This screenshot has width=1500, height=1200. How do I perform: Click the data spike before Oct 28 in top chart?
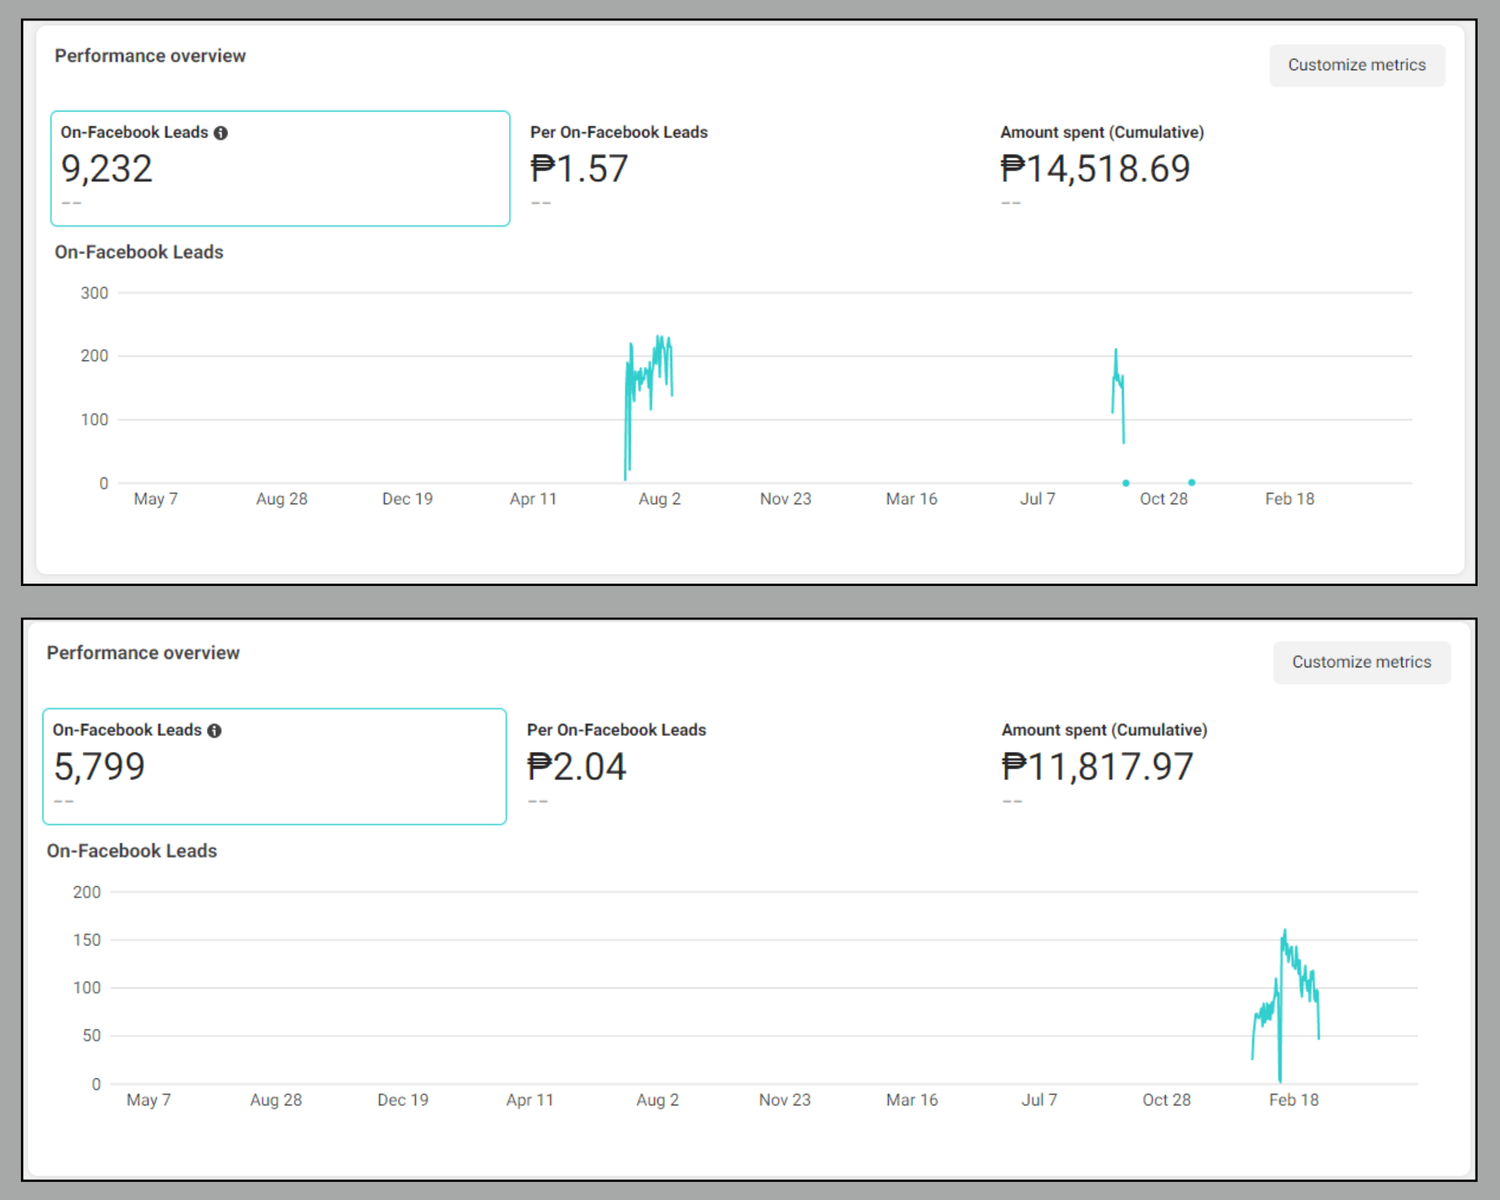point(1118,395)
